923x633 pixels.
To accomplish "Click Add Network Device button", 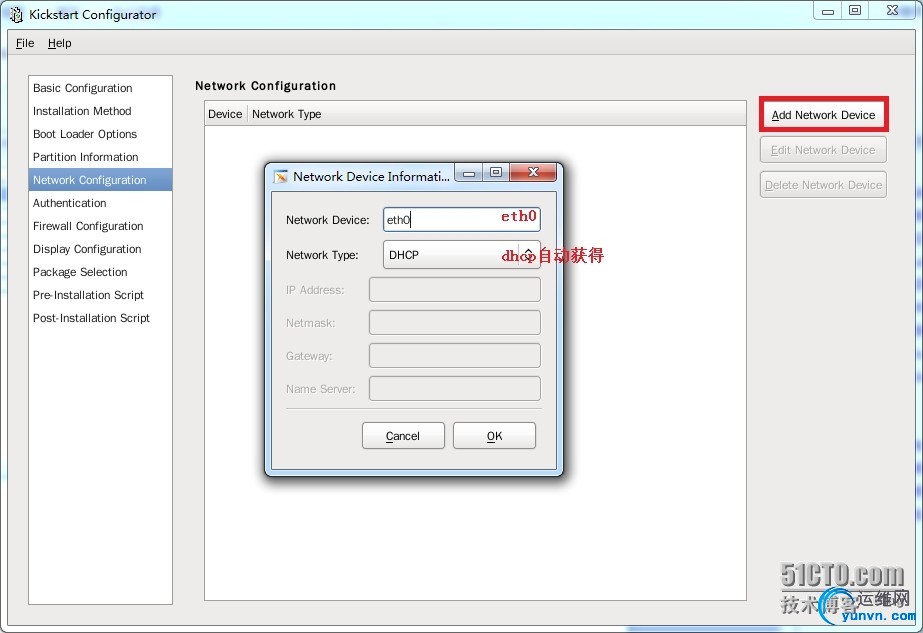I will 823,115.
